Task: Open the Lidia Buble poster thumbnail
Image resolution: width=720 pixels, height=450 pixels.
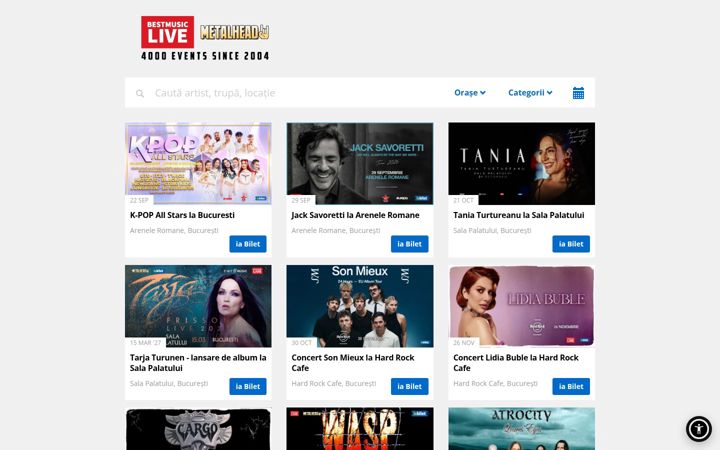Action: pos(521,306)
